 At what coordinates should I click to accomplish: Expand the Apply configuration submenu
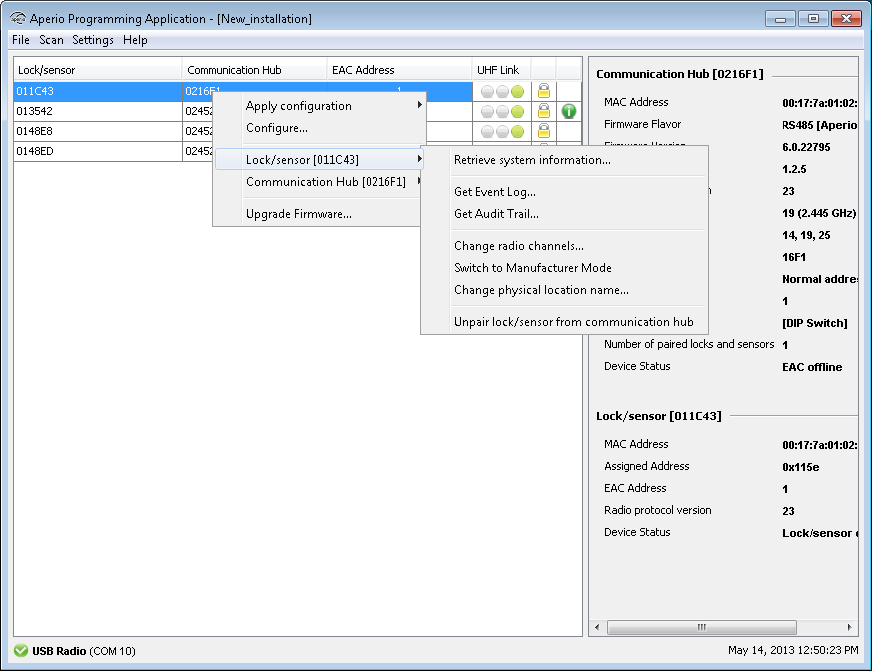319,106
